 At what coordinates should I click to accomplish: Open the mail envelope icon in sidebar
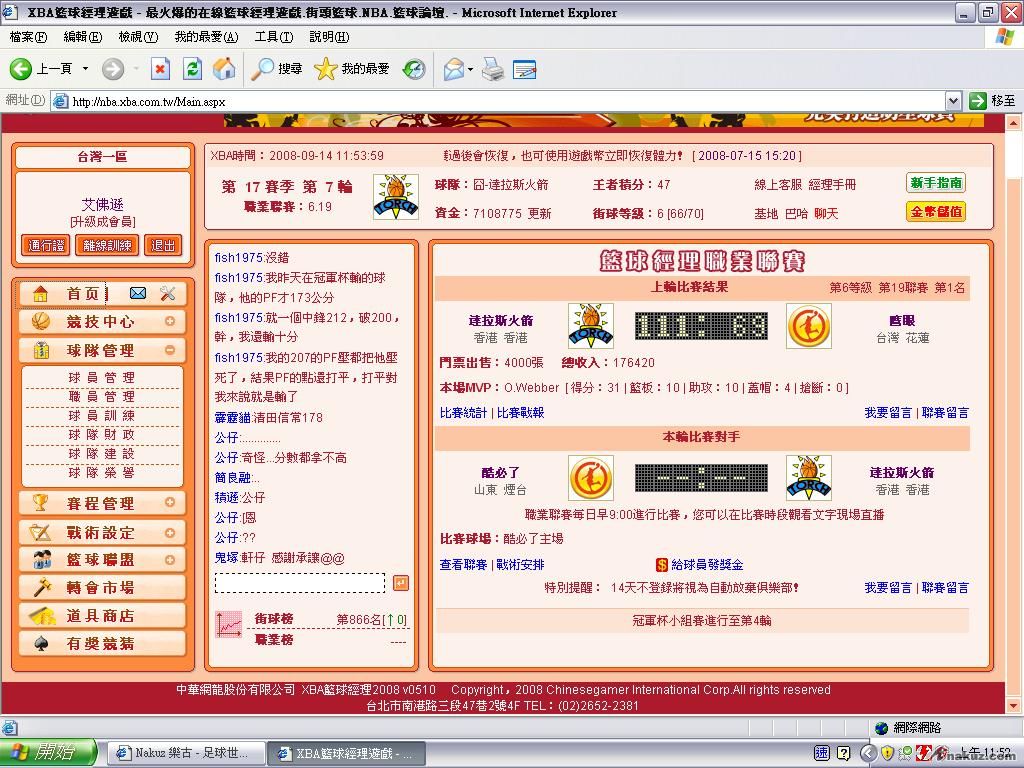tap(138, 293)
